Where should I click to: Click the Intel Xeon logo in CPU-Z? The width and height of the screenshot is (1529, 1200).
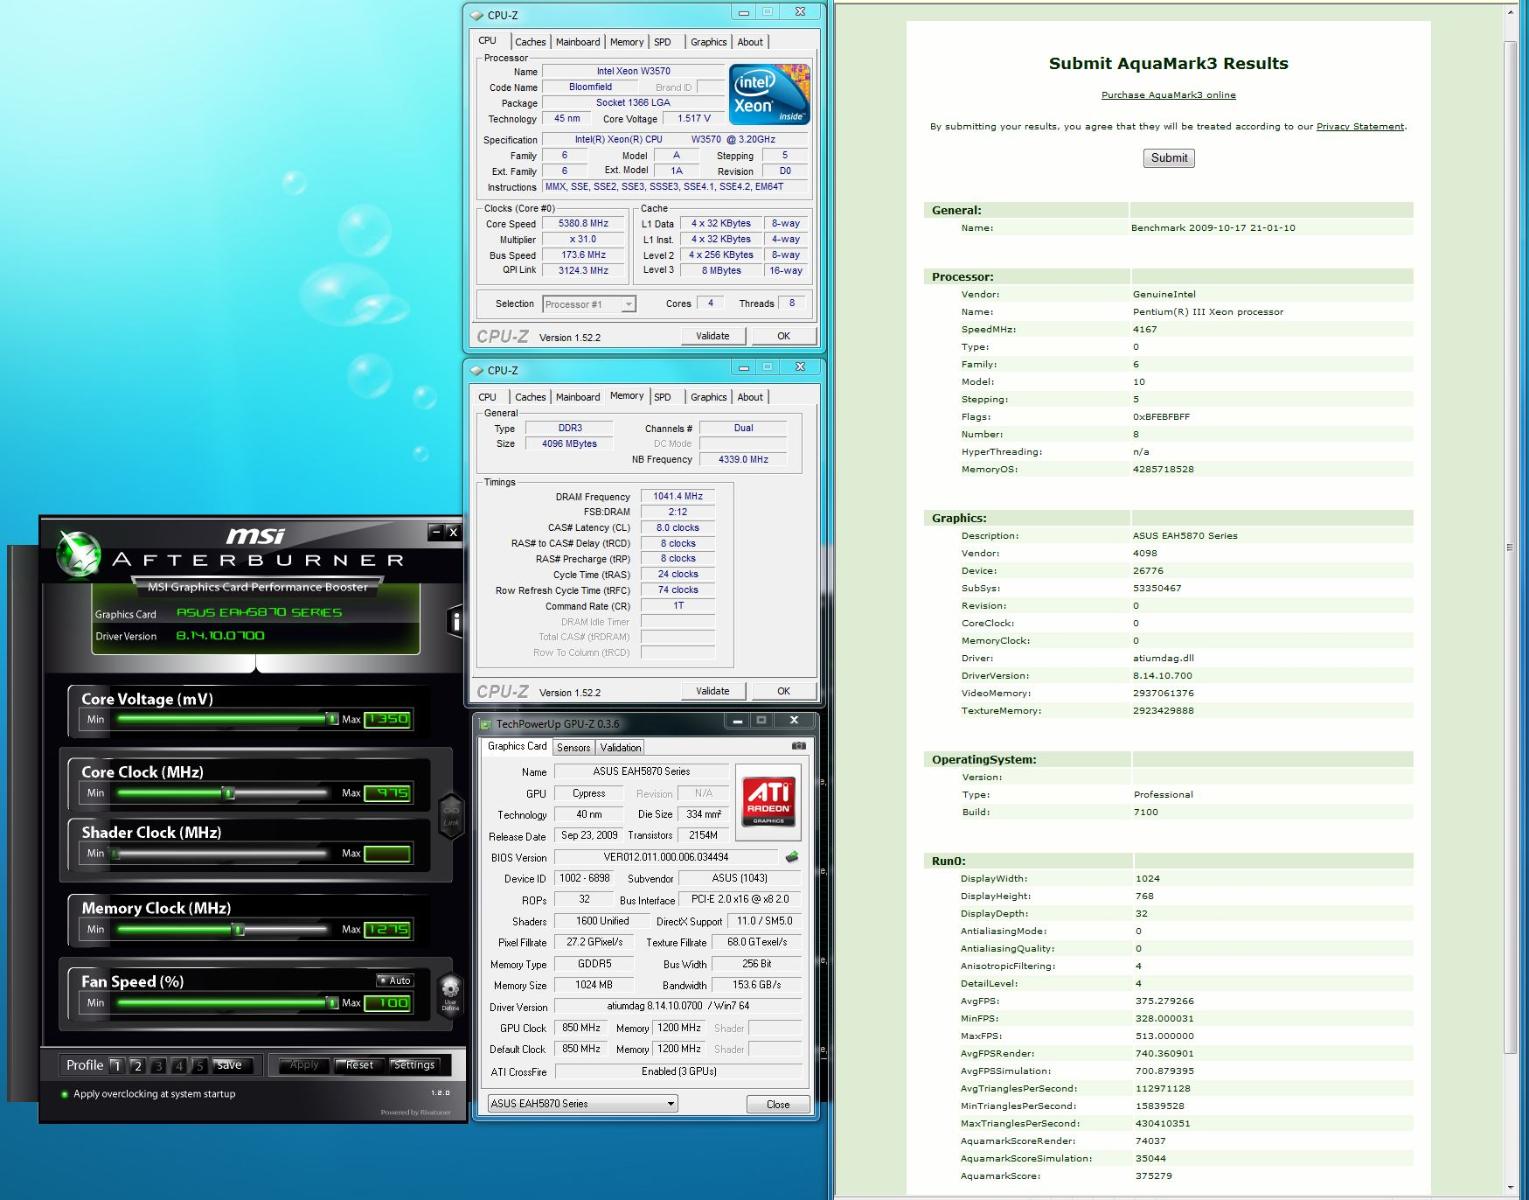click(x=768, y=94)
